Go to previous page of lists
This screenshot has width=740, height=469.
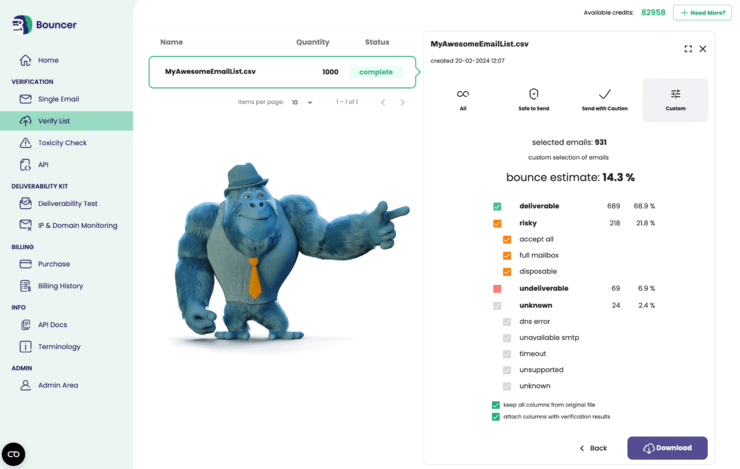point(383,103)
